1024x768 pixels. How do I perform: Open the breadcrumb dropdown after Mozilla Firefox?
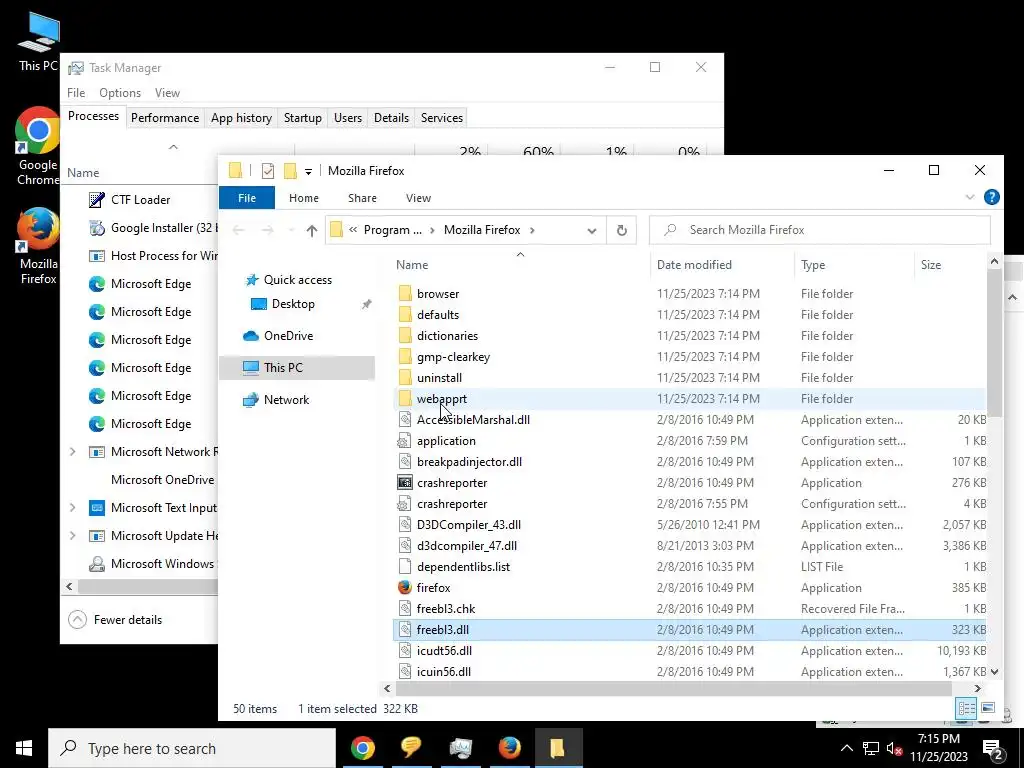pos(532,230)
